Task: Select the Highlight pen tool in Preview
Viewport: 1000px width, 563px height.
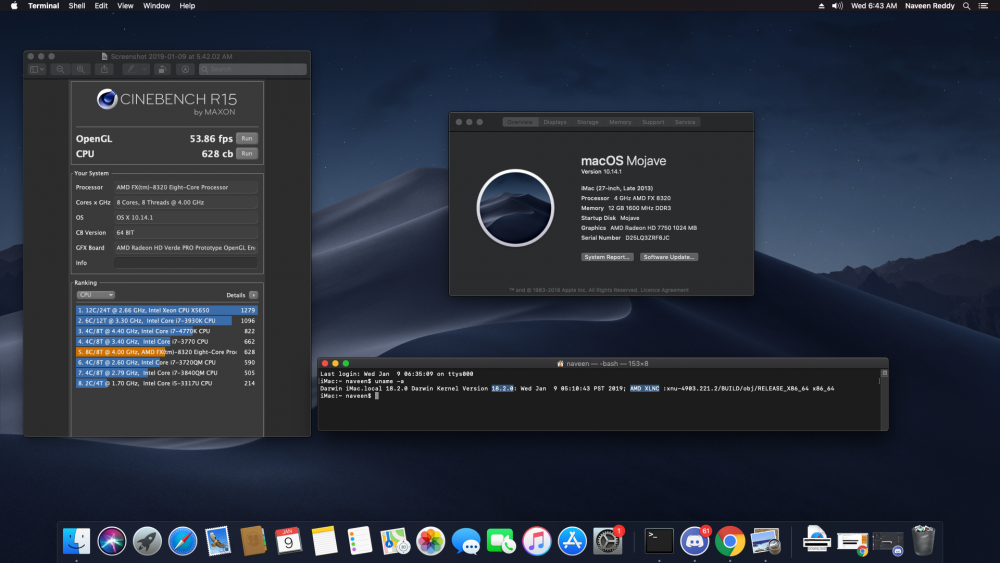Action: click(x=130, y=69)
